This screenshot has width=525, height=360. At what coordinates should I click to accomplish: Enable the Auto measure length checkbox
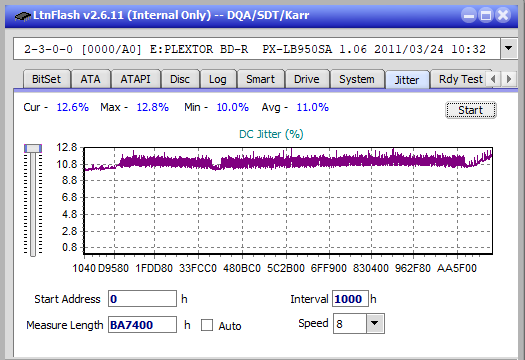207,325
